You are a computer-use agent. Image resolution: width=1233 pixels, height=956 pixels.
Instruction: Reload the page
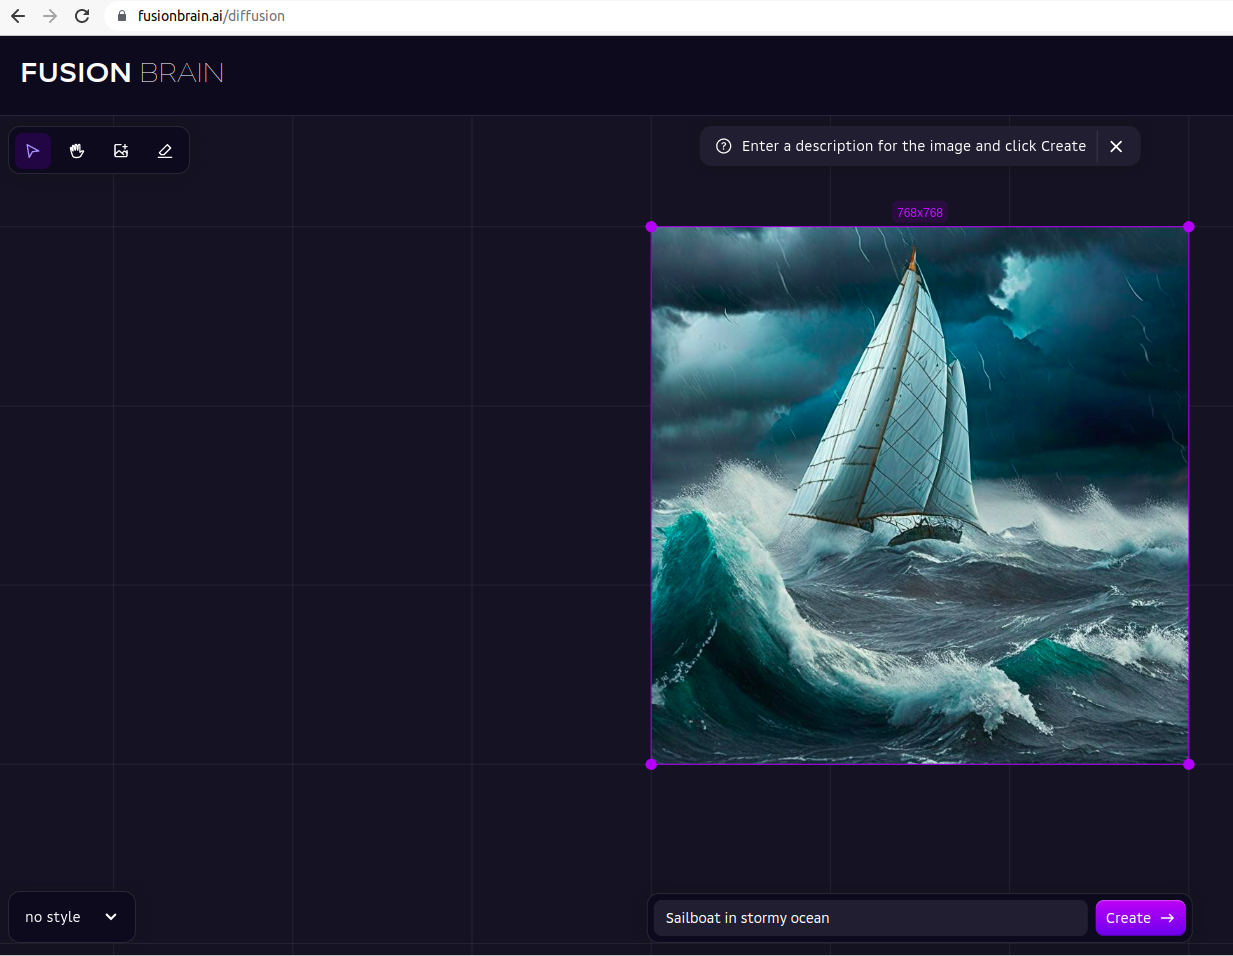click(82, 16)
